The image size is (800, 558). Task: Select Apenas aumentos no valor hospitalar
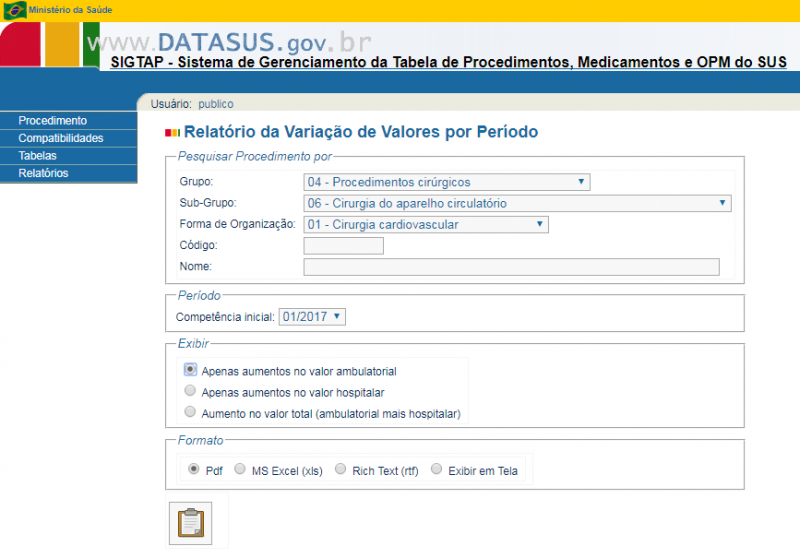(190, 391)
